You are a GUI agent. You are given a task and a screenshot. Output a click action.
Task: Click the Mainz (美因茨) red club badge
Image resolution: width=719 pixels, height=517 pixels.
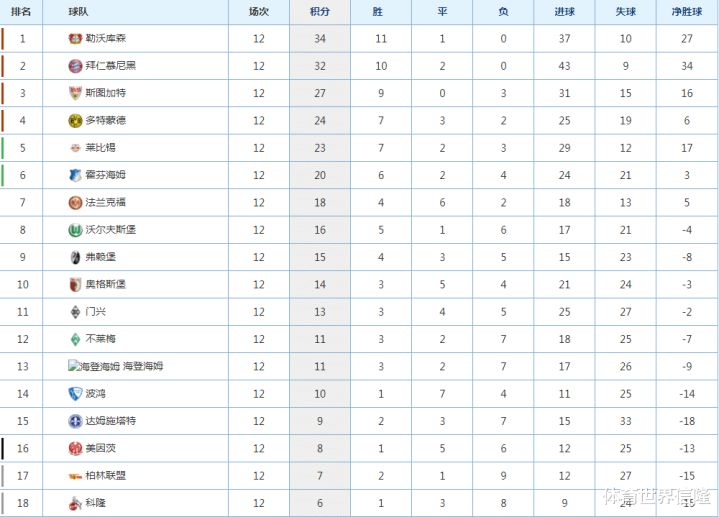[x=75, y=448]
